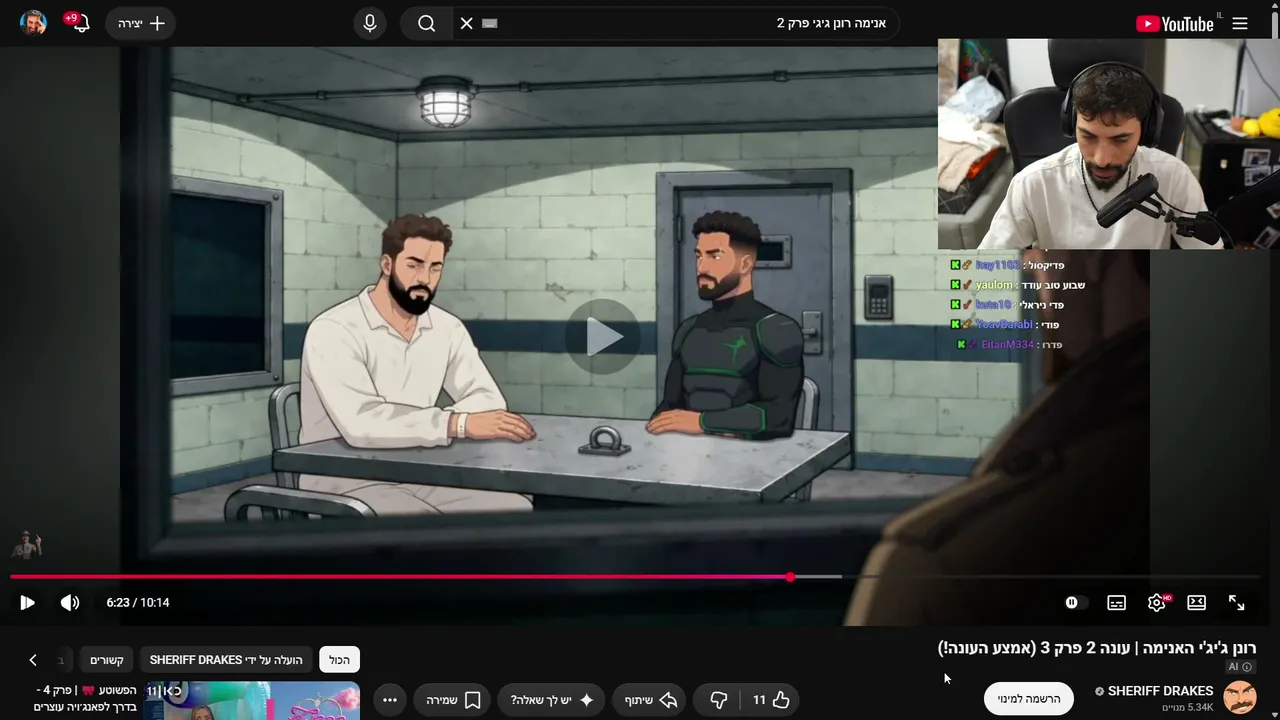Open the YouTube guide hamburger menu

click(x=1240, y=23)
